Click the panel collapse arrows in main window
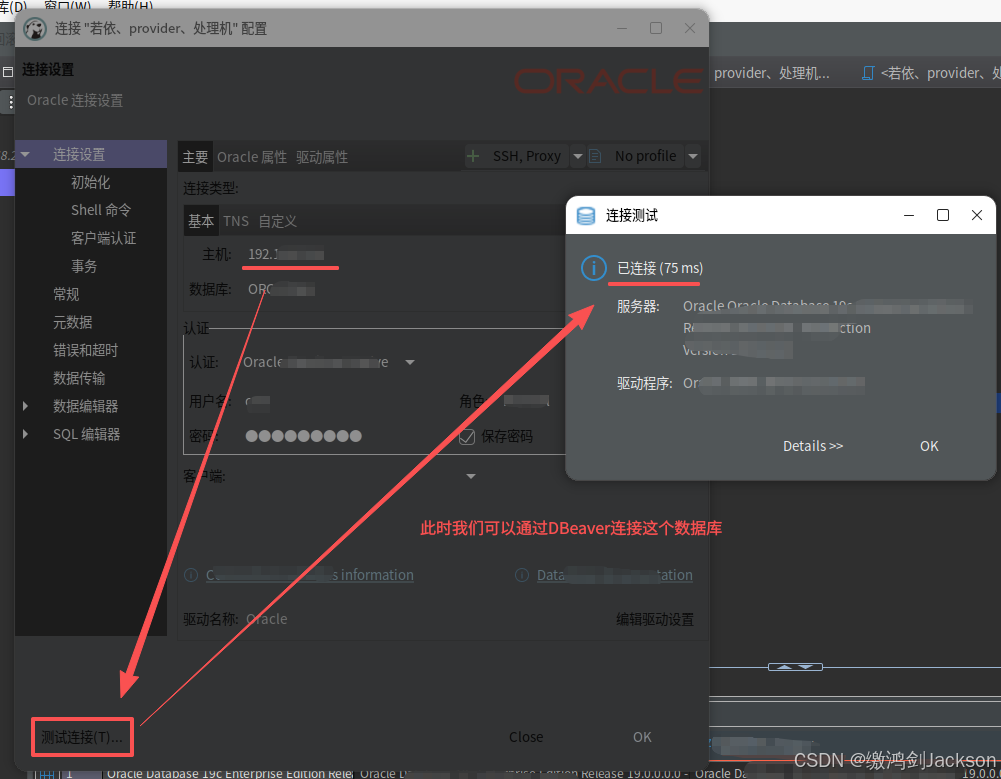1001x779 pixels. click(x=795, y=667)
